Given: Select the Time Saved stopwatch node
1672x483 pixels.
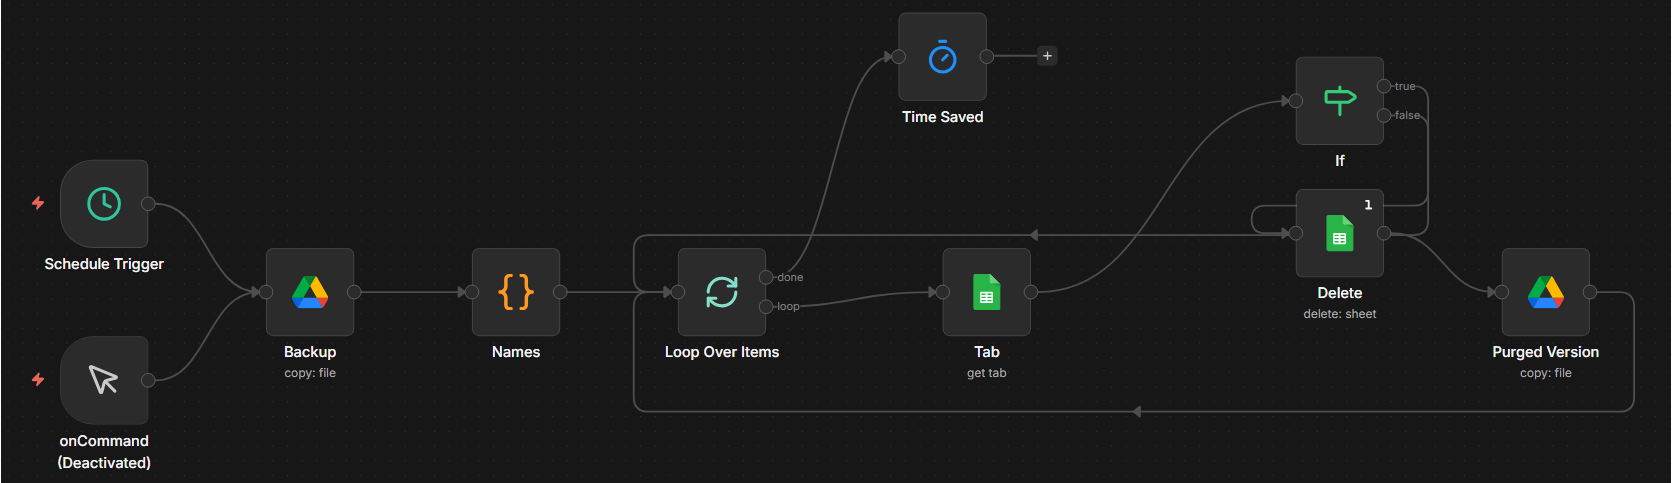Looking at the screenshot, I should coord(943,56).
